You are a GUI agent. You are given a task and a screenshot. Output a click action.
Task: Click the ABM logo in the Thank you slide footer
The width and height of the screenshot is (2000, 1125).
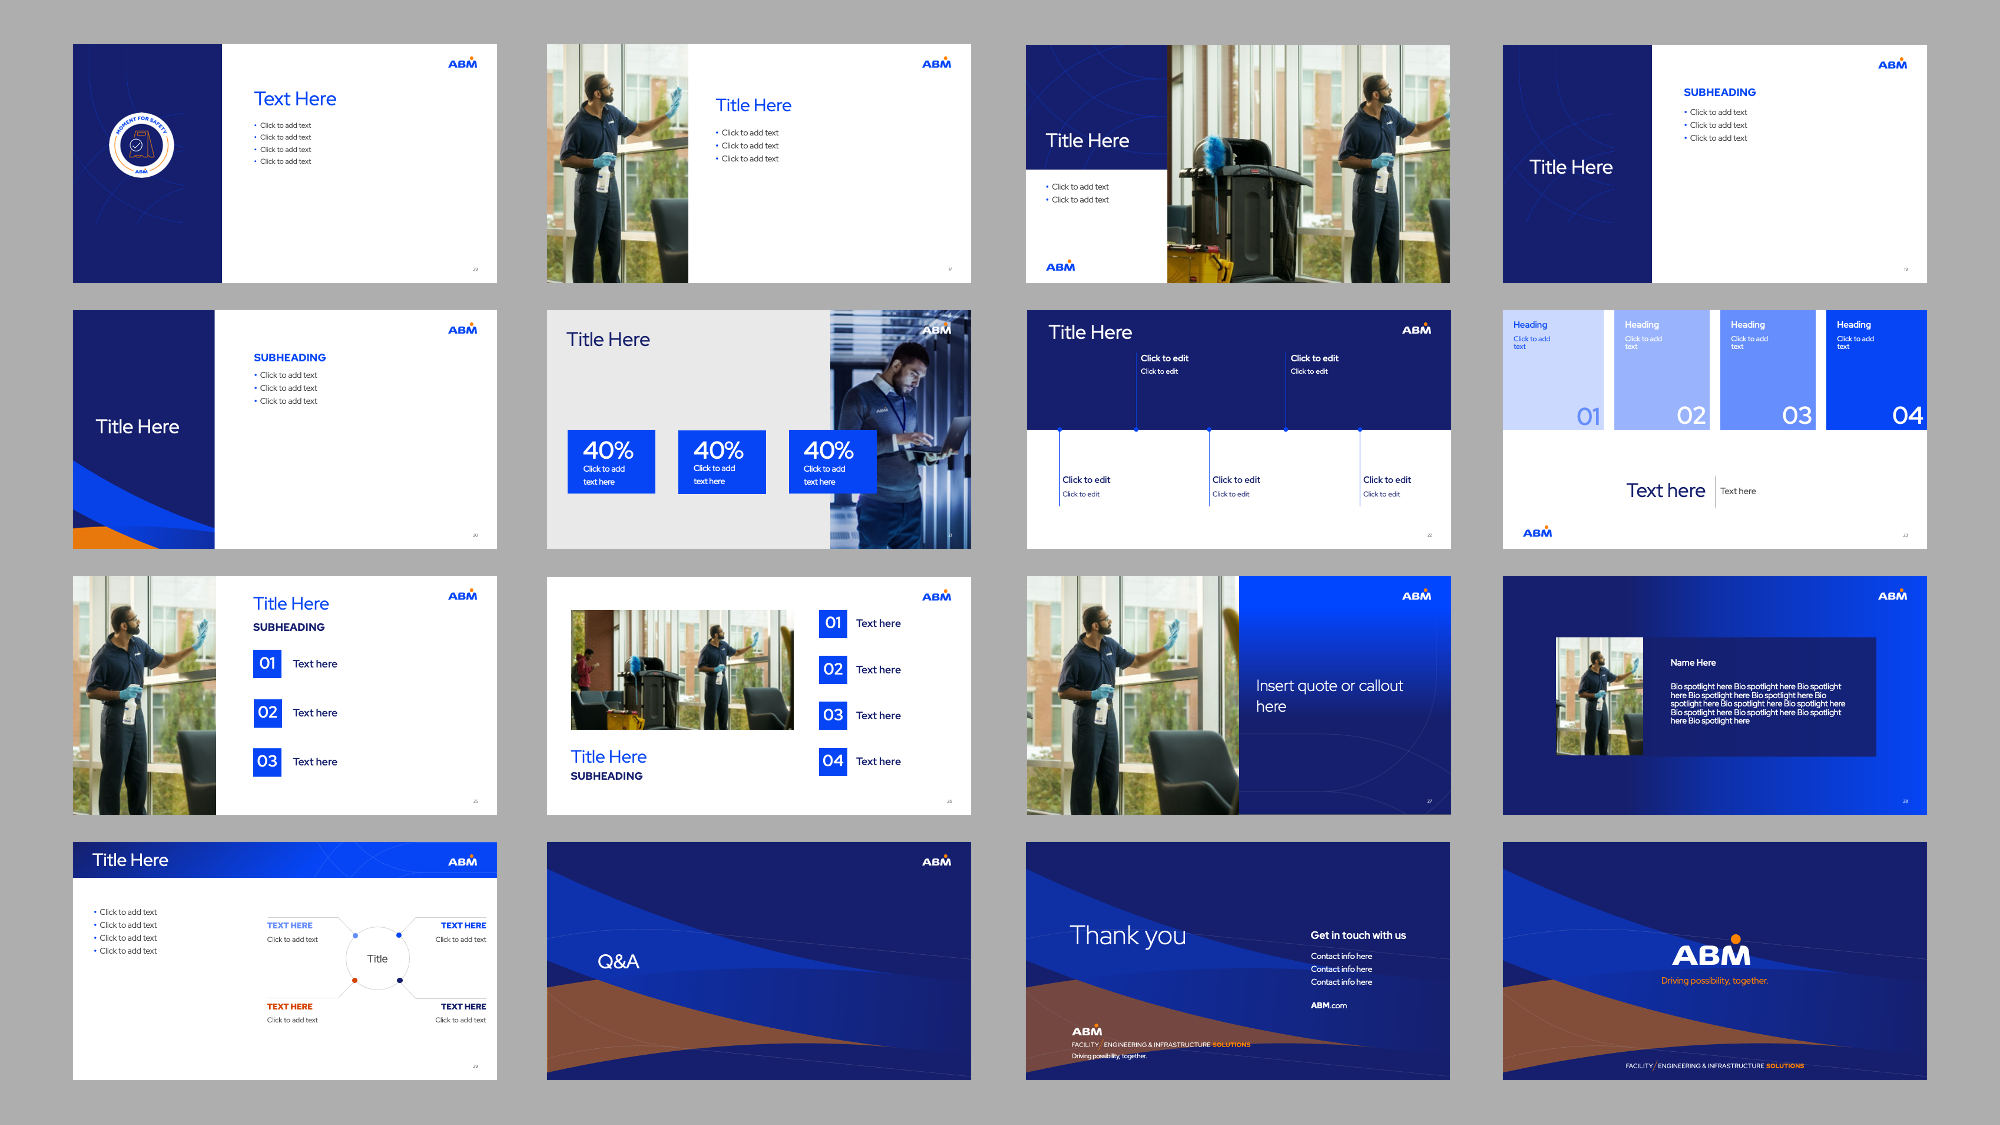1087,1031
